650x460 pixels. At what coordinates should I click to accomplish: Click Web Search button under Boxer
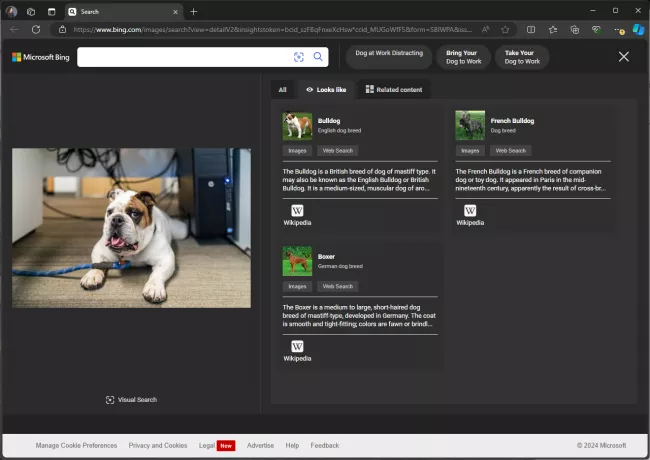(337, 286)
